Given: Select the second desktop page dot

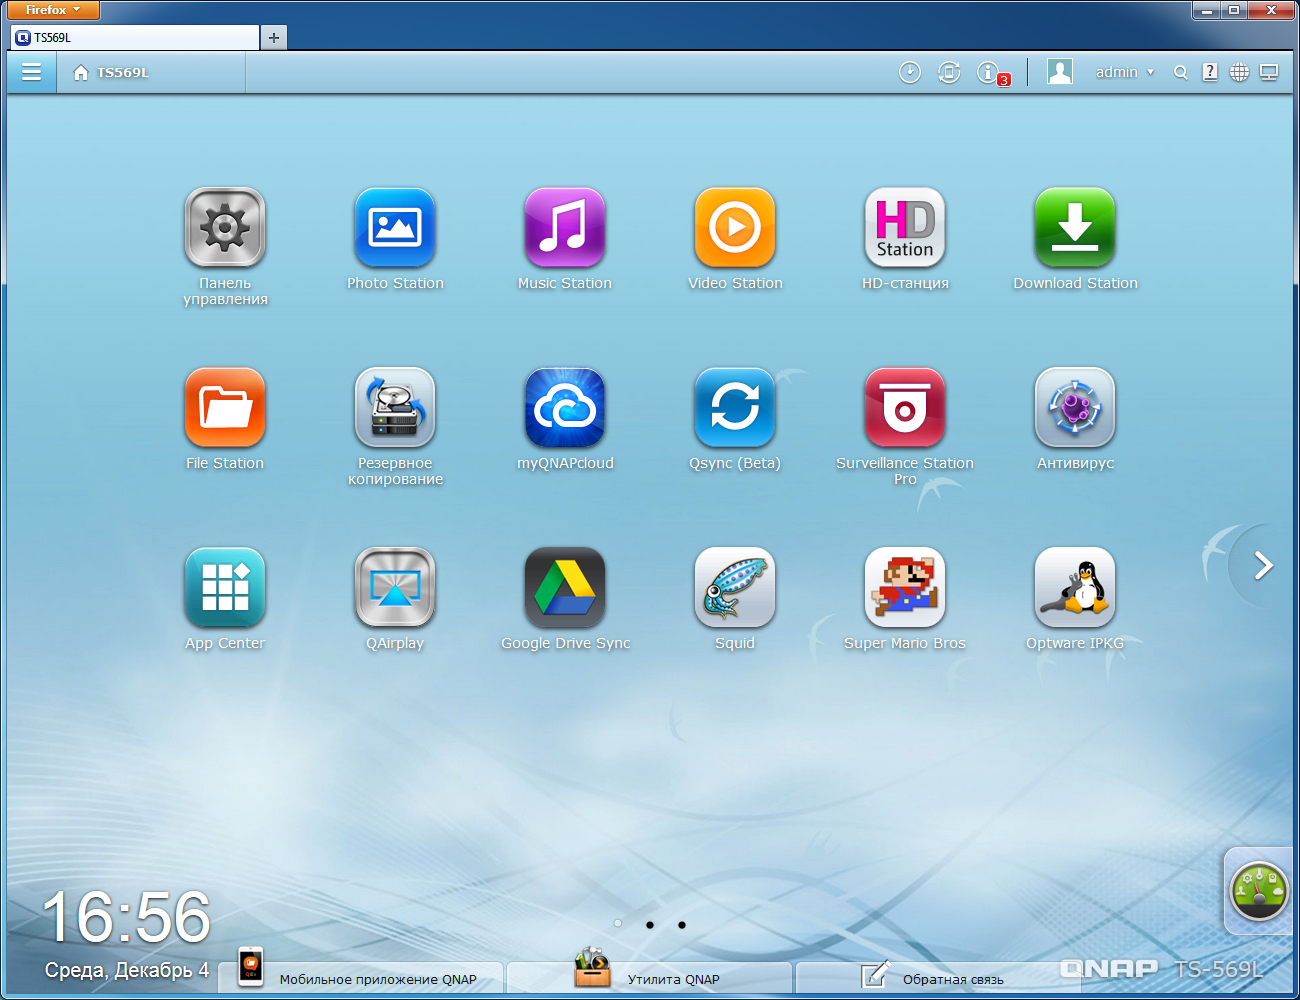Looking at the screenshot, I should click(x=650, y=924).
